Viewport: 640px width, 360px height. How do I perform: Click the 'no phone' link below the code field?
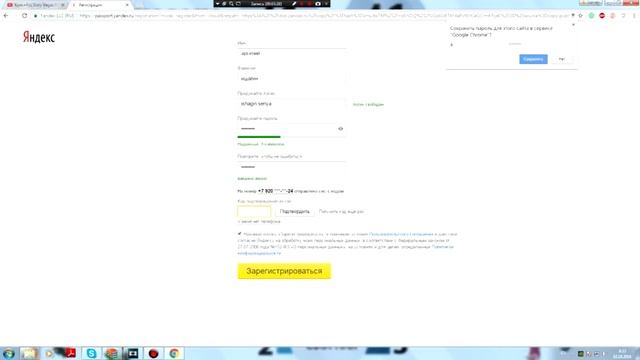[x=259, y=222]
